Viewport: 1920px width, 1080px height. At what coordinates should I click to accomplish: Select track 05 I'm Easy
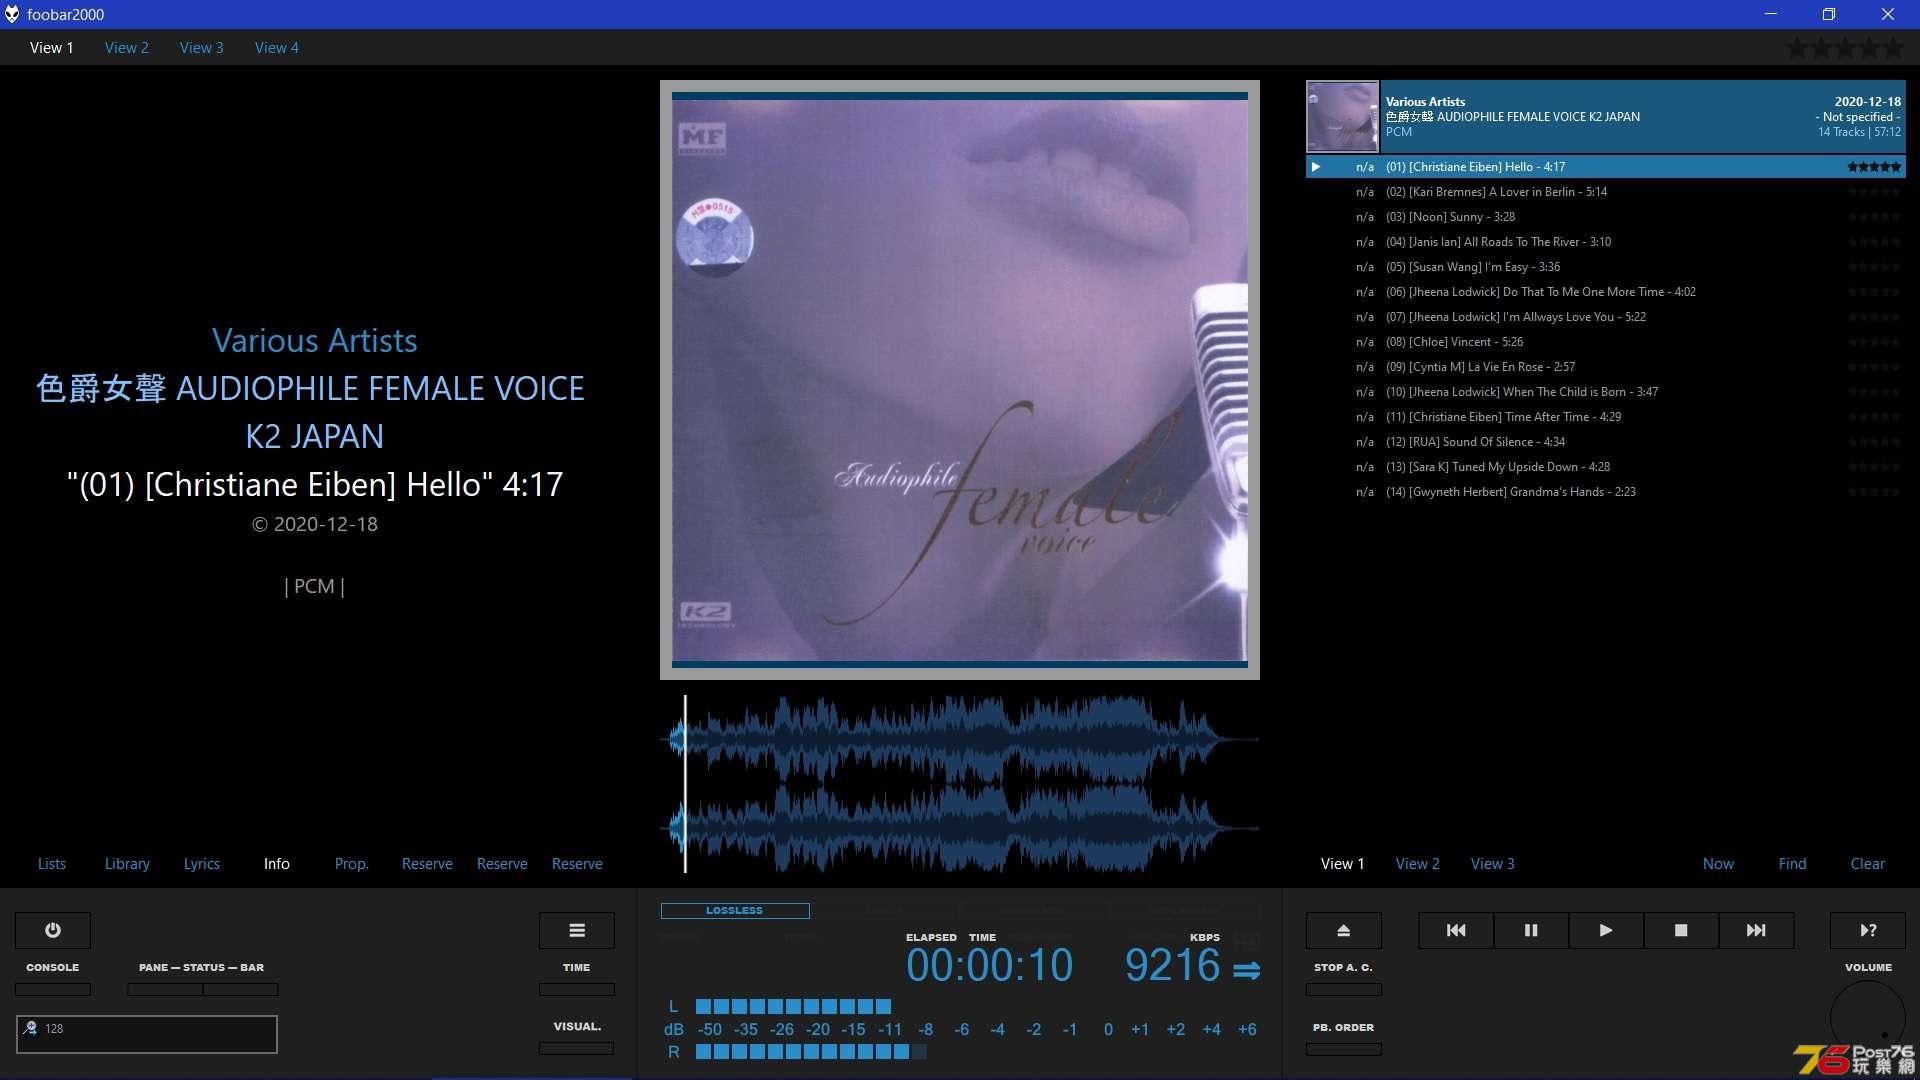pyautogui.click(x=1606, y=267)
